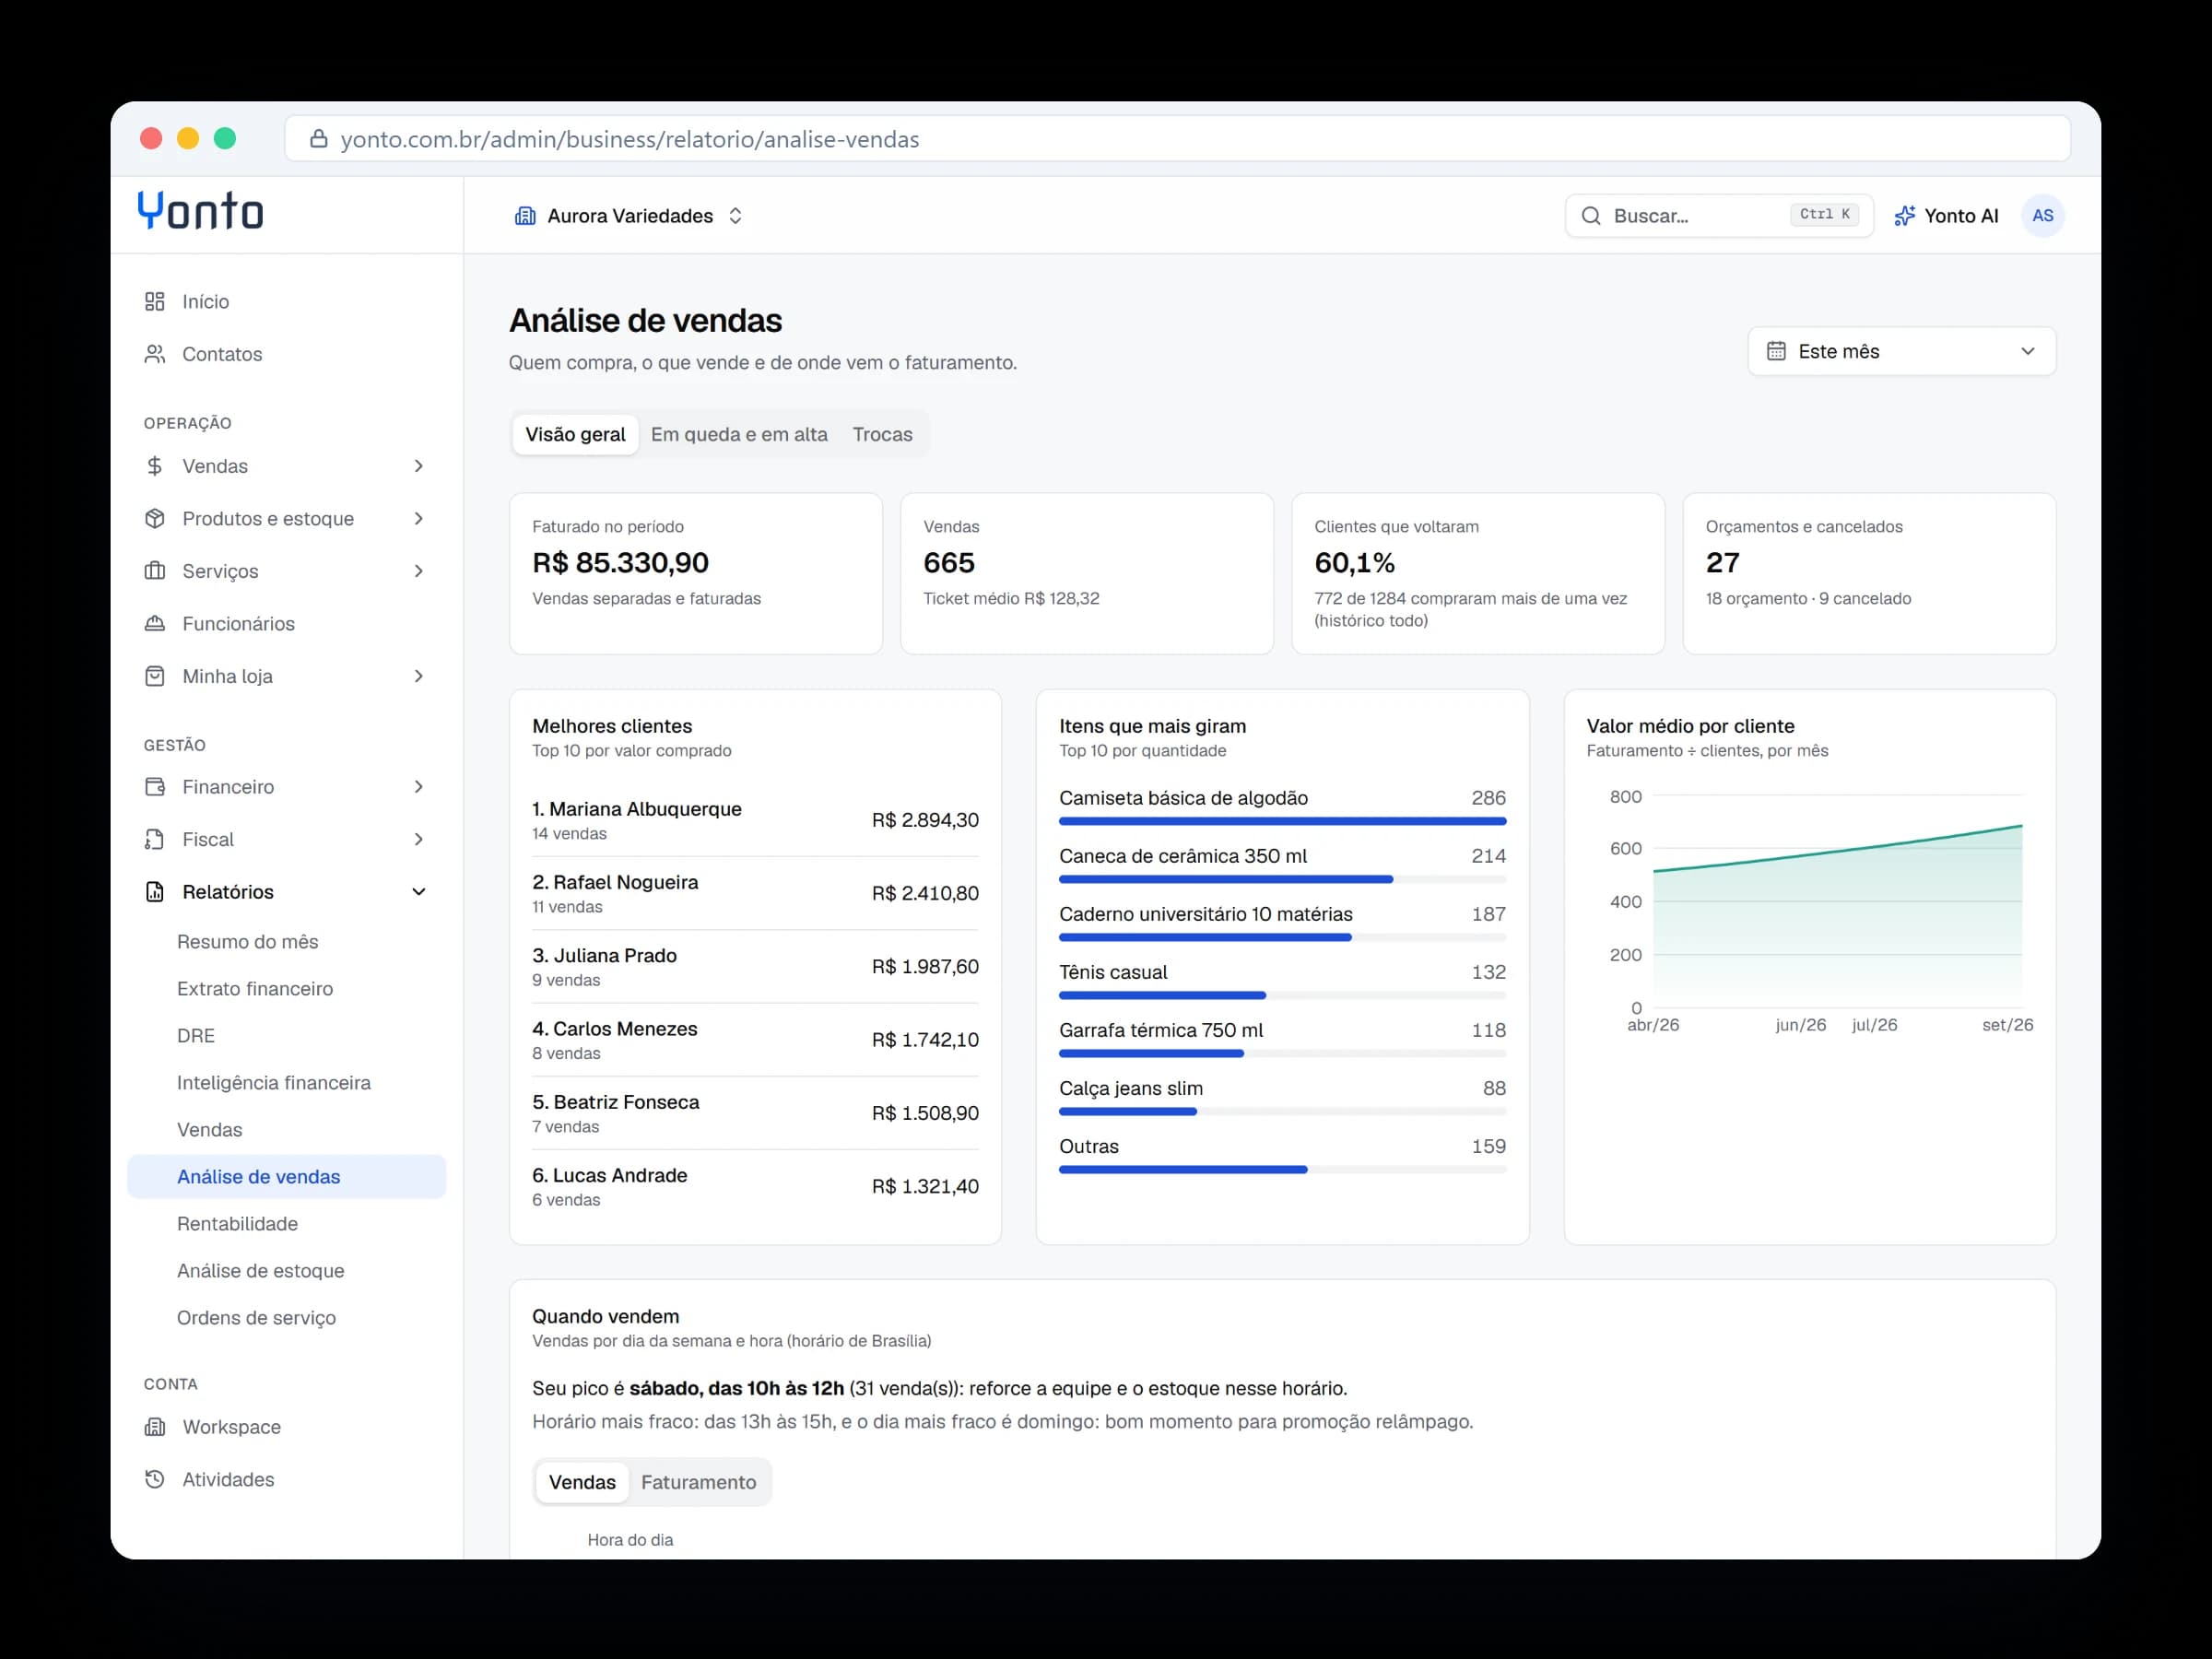Click the Yonto logo
The height and width of the screenshot is (1659, 2212).
point(200,211)
